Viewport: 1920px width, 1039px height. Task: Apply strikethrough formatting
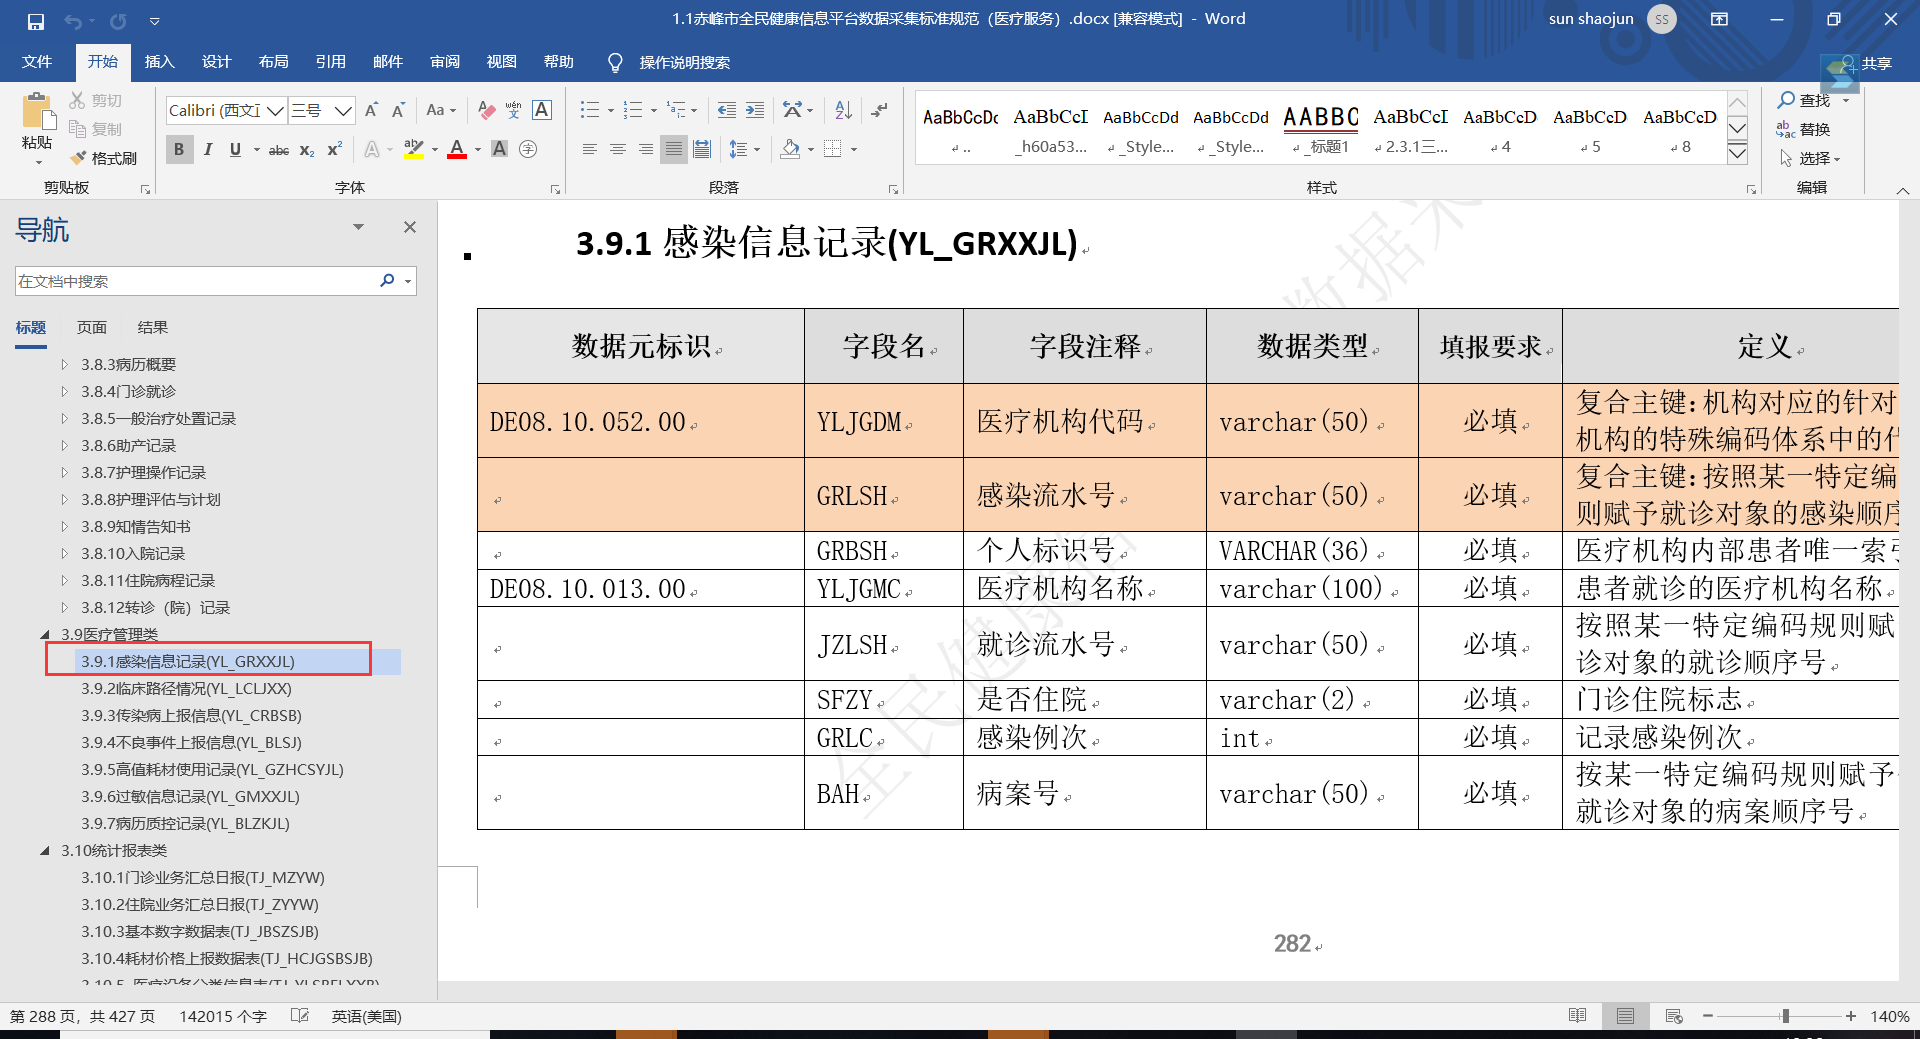click(279, 150)
